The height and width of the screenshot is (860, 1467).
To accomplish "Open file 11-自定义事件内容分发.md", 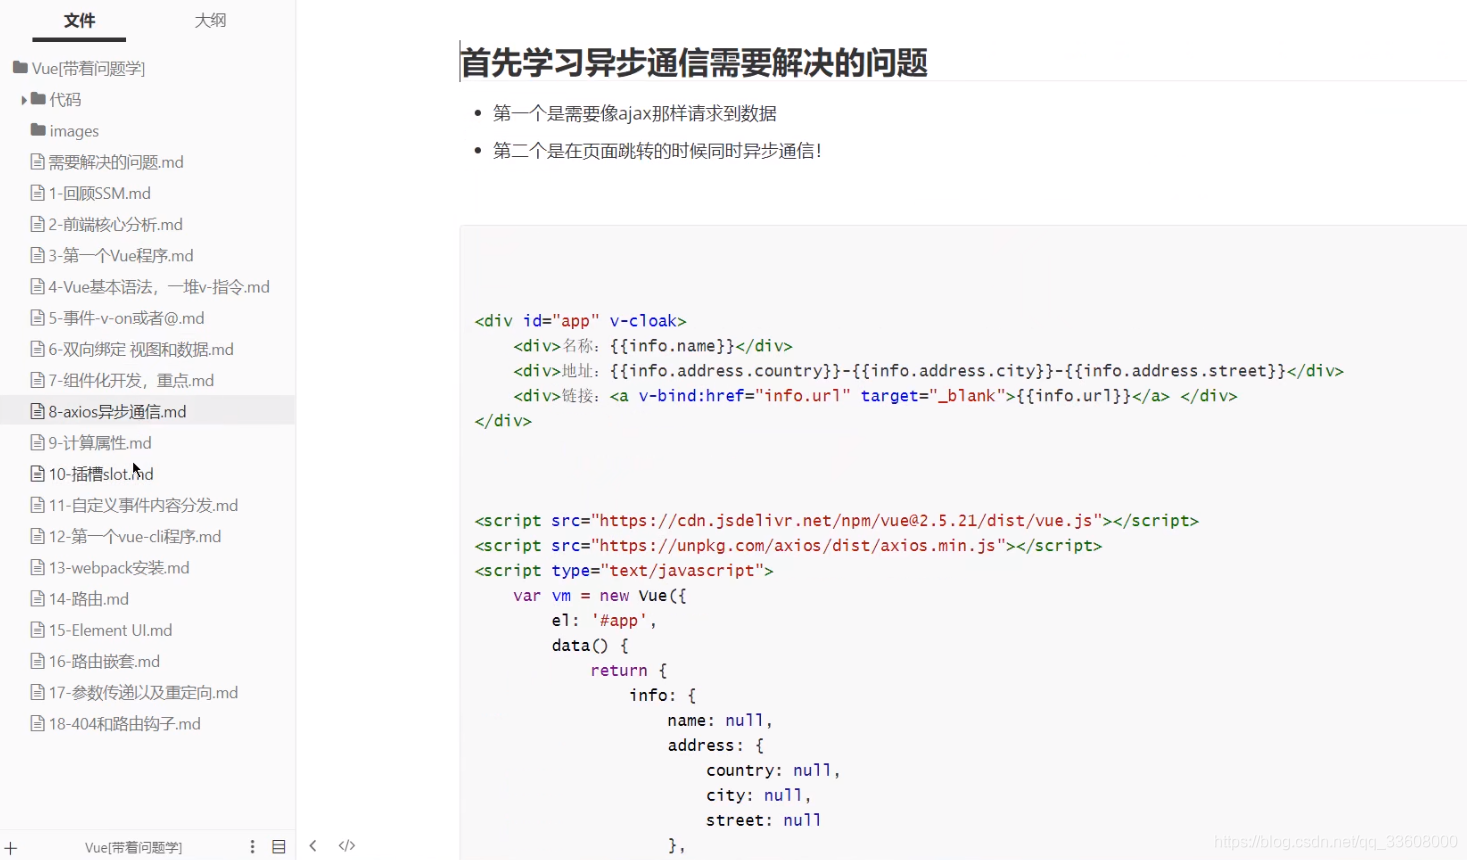I will (x=143, y=505).
